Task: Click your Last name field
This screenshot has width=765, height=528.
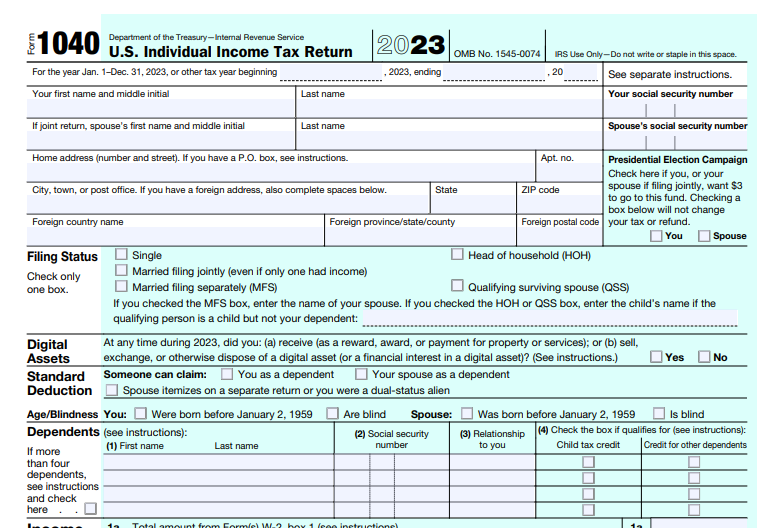Action: click(449, 108)
